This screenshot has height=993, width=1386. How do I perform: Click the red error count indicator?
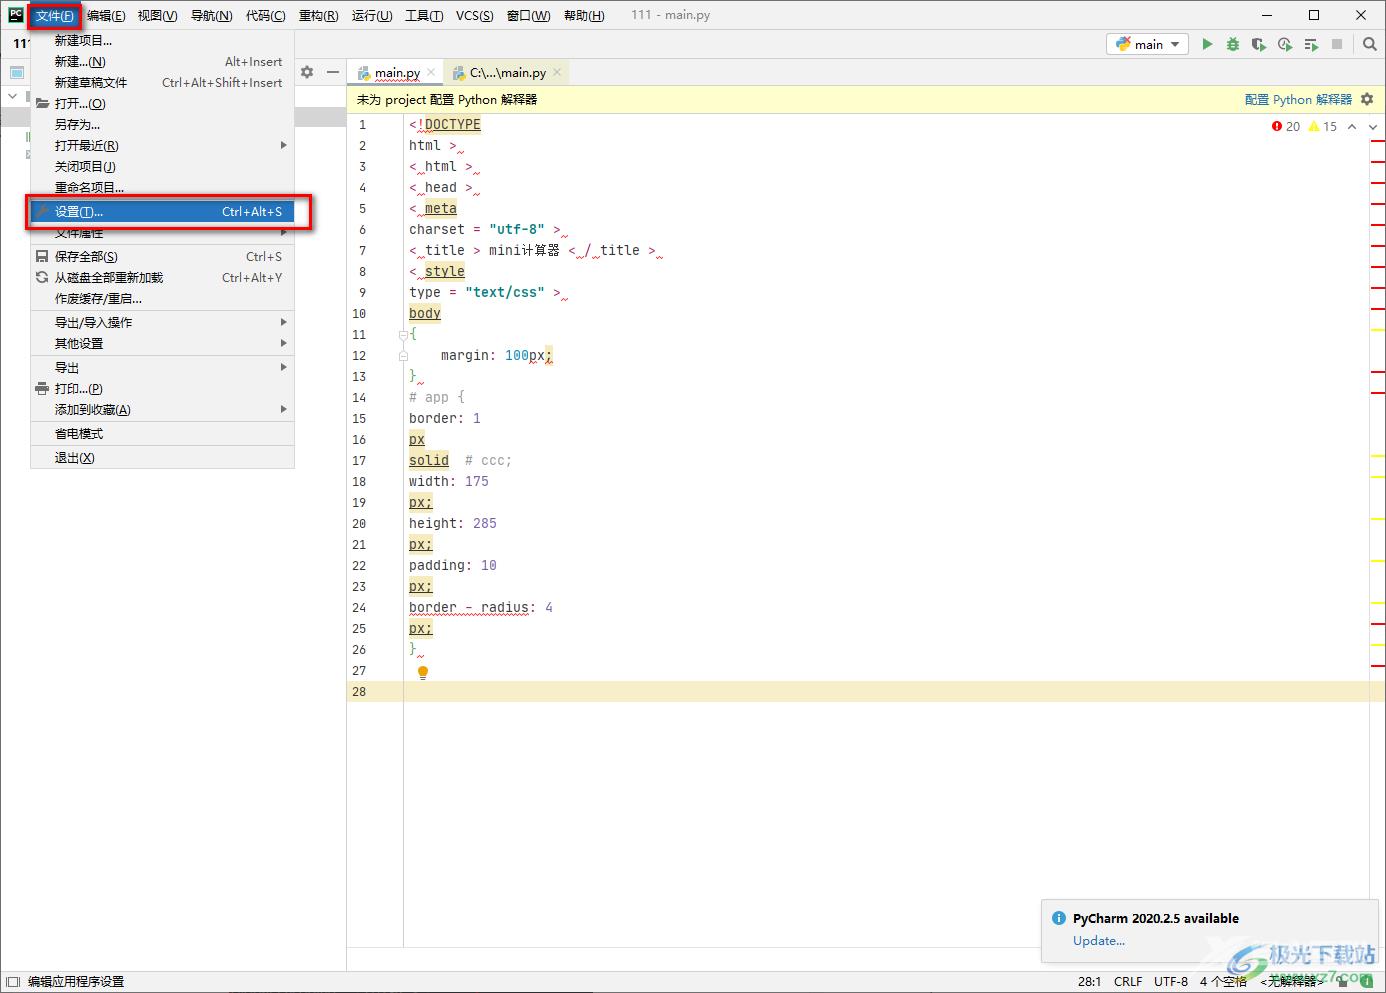[x=1286, y=126]
